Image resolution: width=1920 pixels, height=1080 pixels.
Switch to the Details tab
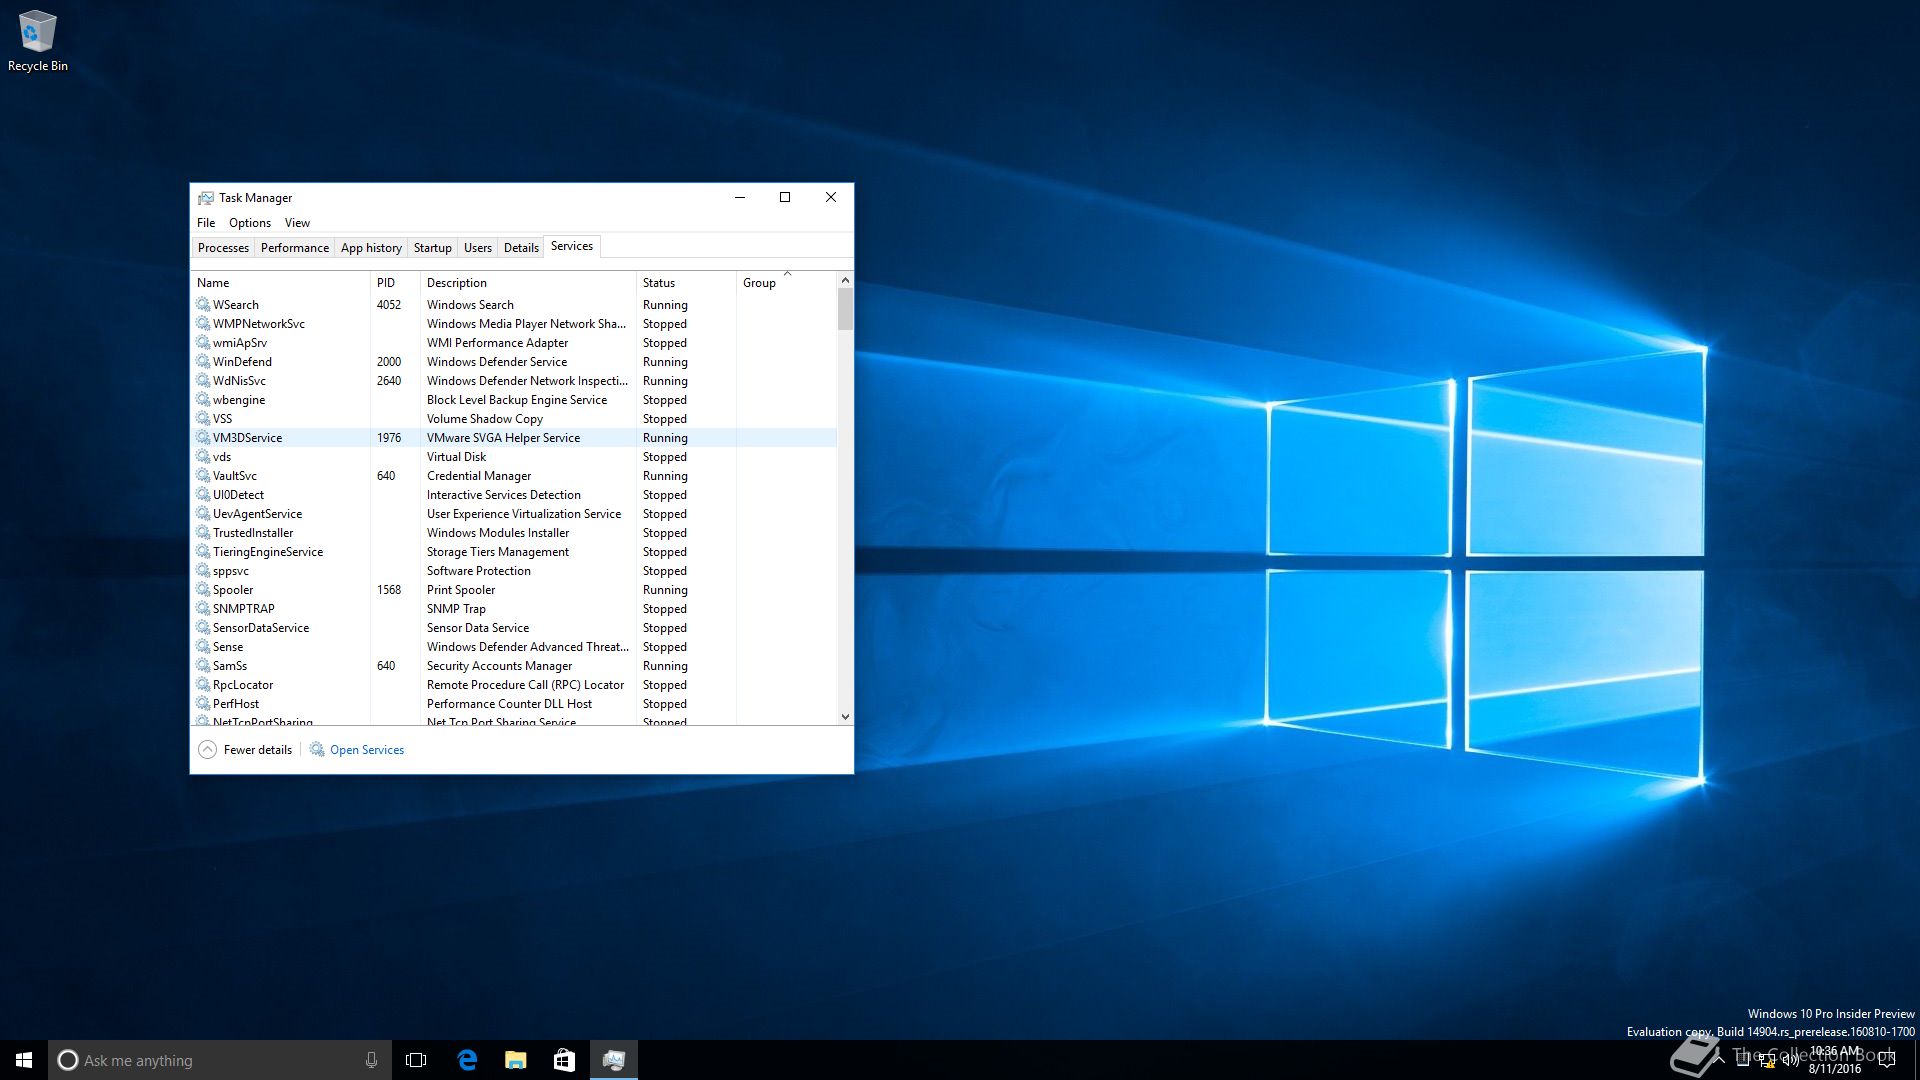coord(521,248)
